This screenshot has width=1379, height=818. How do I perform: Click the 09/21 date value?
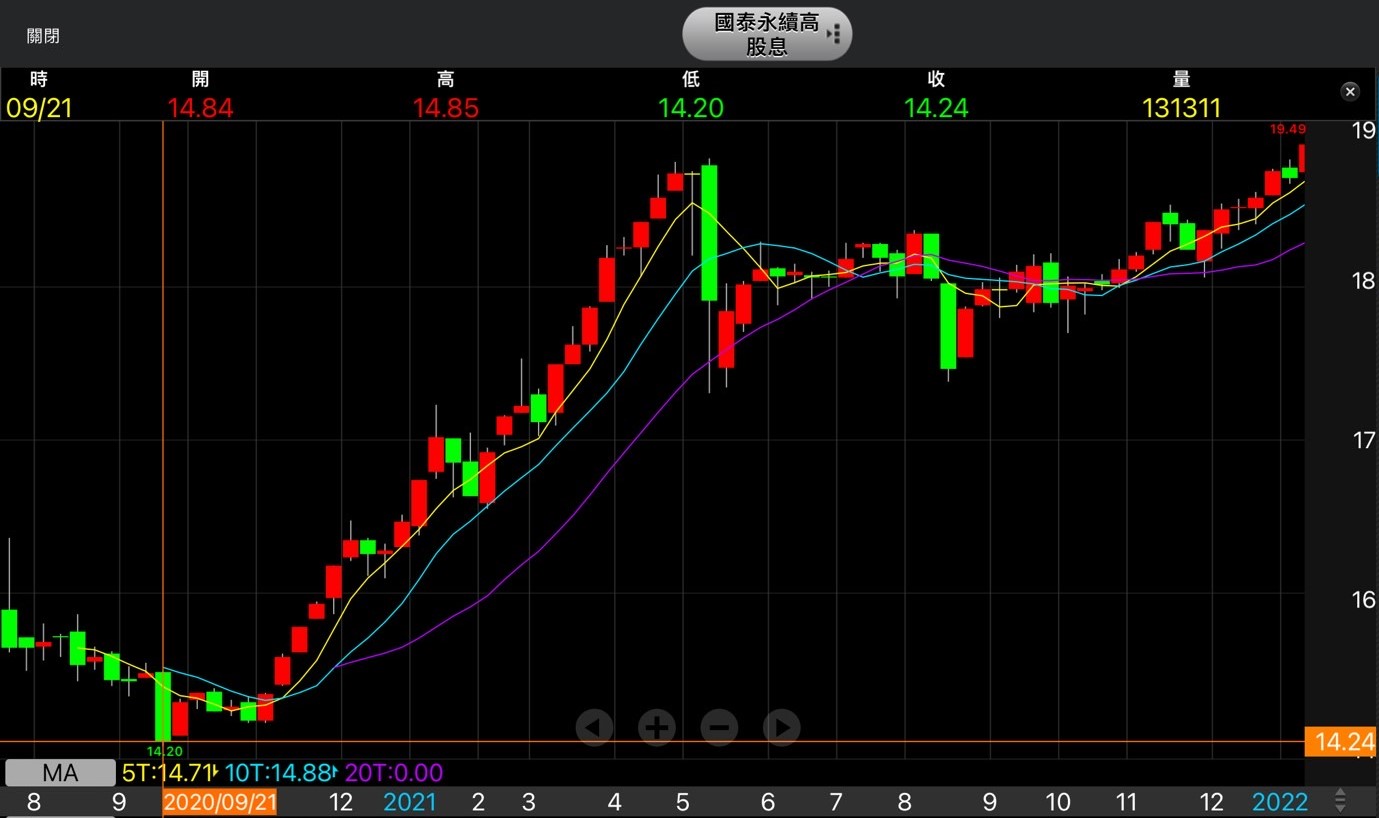[x=39, y=108]
